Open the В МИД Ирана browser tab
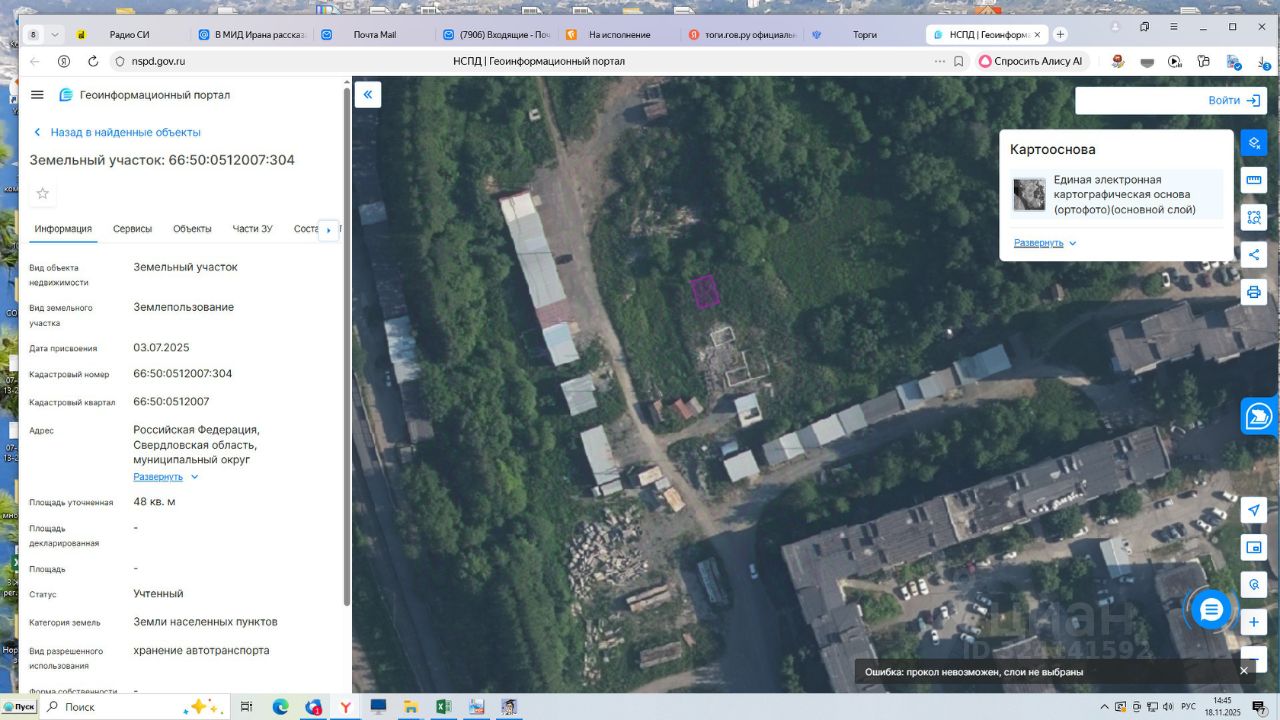 pos(251,34)
